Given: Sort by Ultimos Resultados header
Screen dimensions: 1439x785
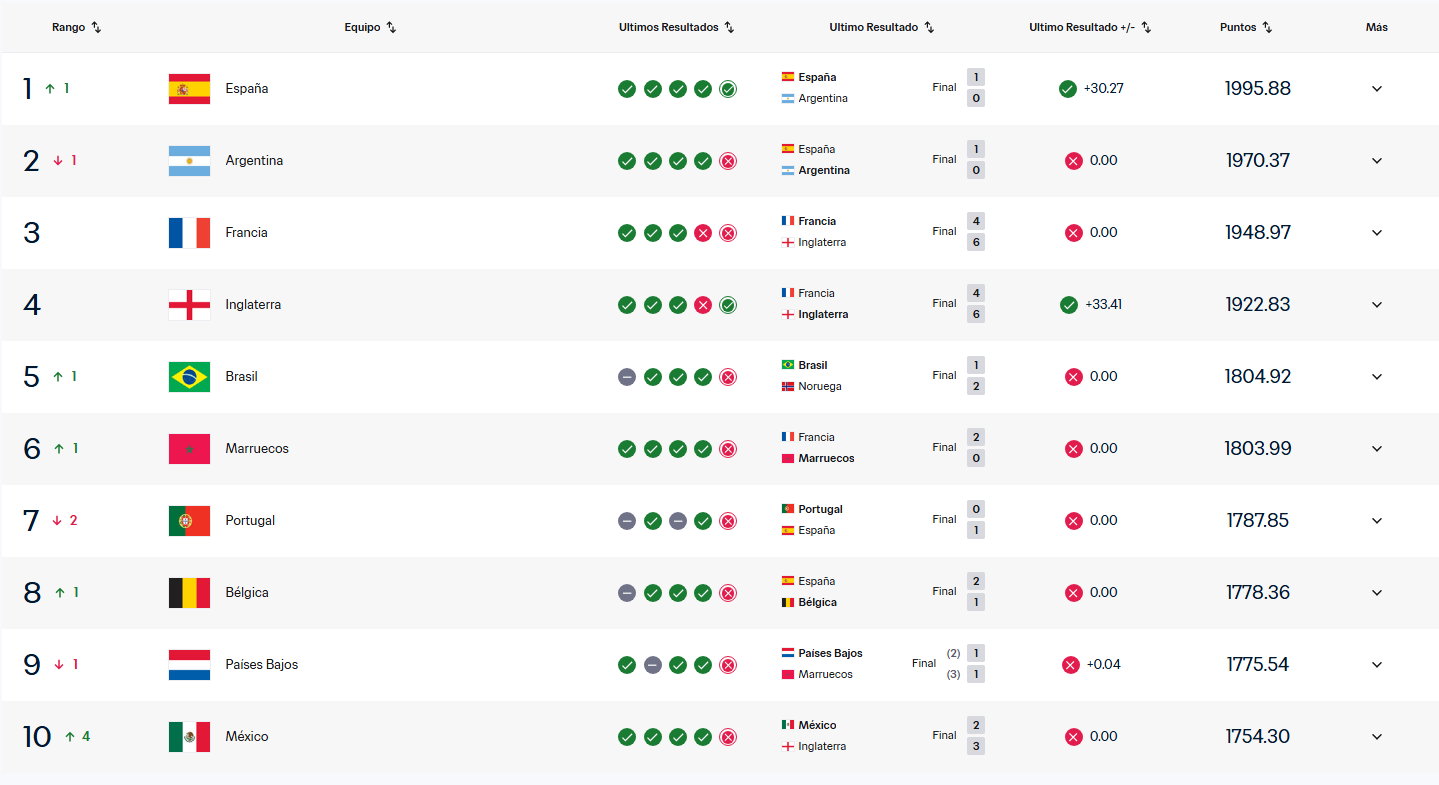Looking at the screenshot, I should 677,28.
